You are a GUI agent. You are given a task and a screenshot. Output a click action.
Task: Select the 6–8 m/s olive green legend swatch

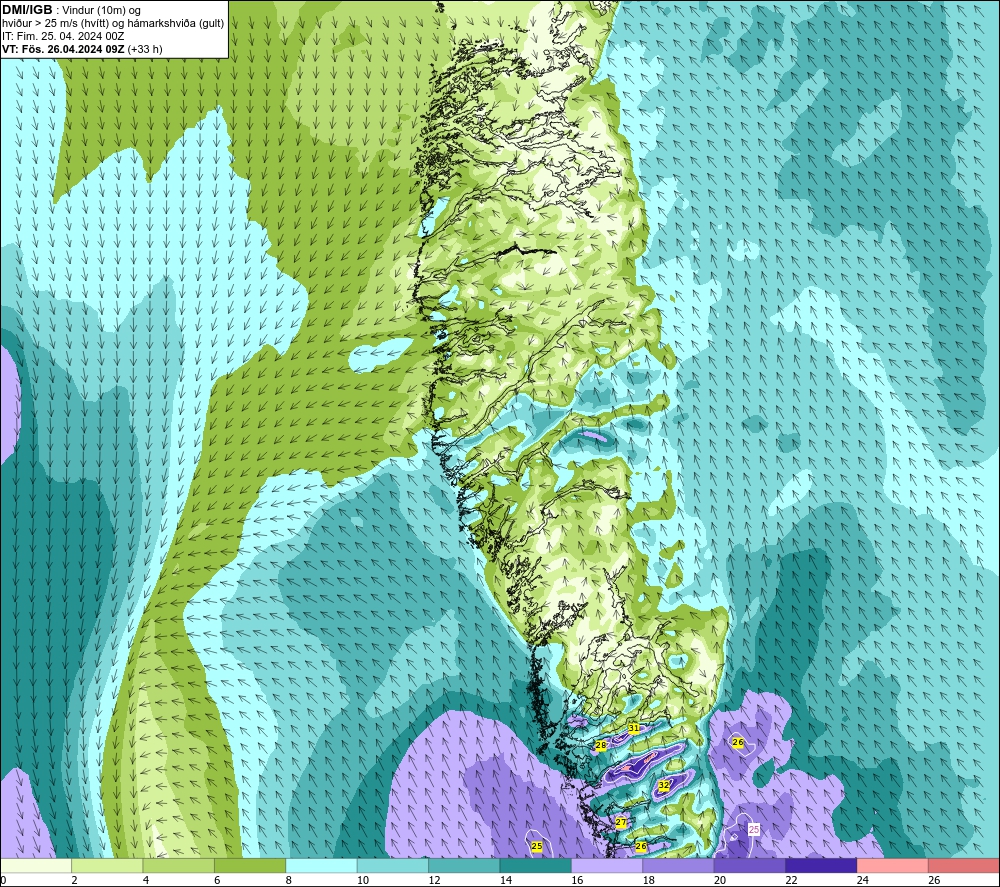250,866
